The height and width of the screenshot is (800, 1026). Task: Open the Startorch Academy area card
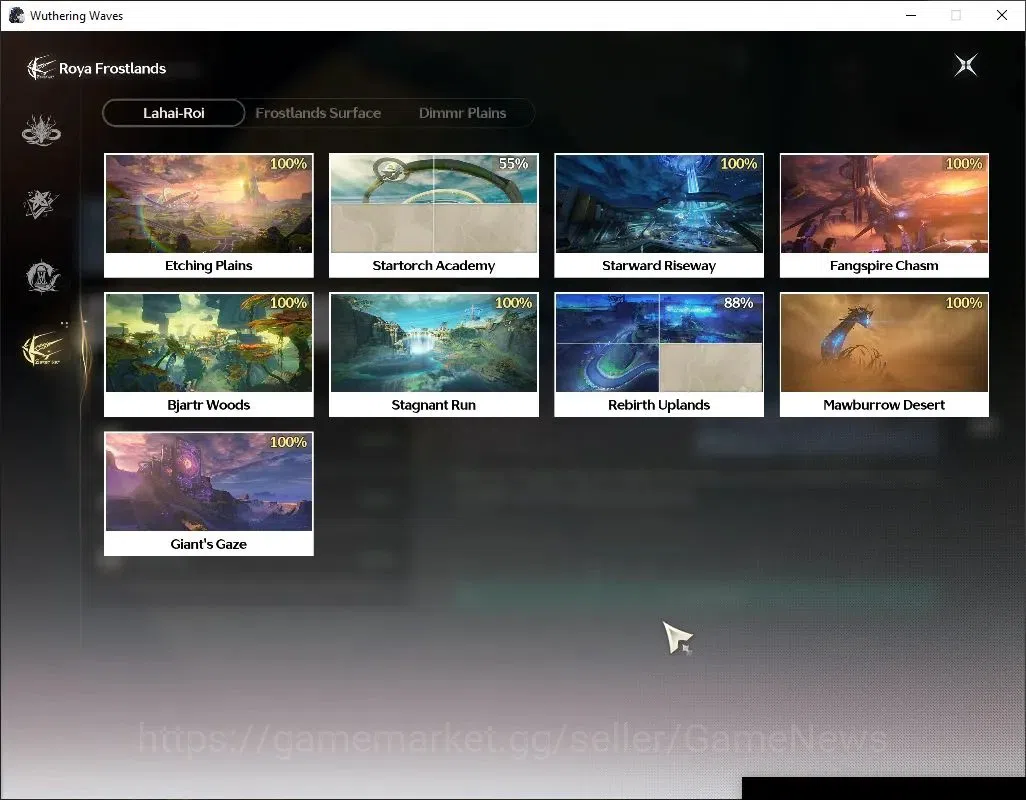434,216
